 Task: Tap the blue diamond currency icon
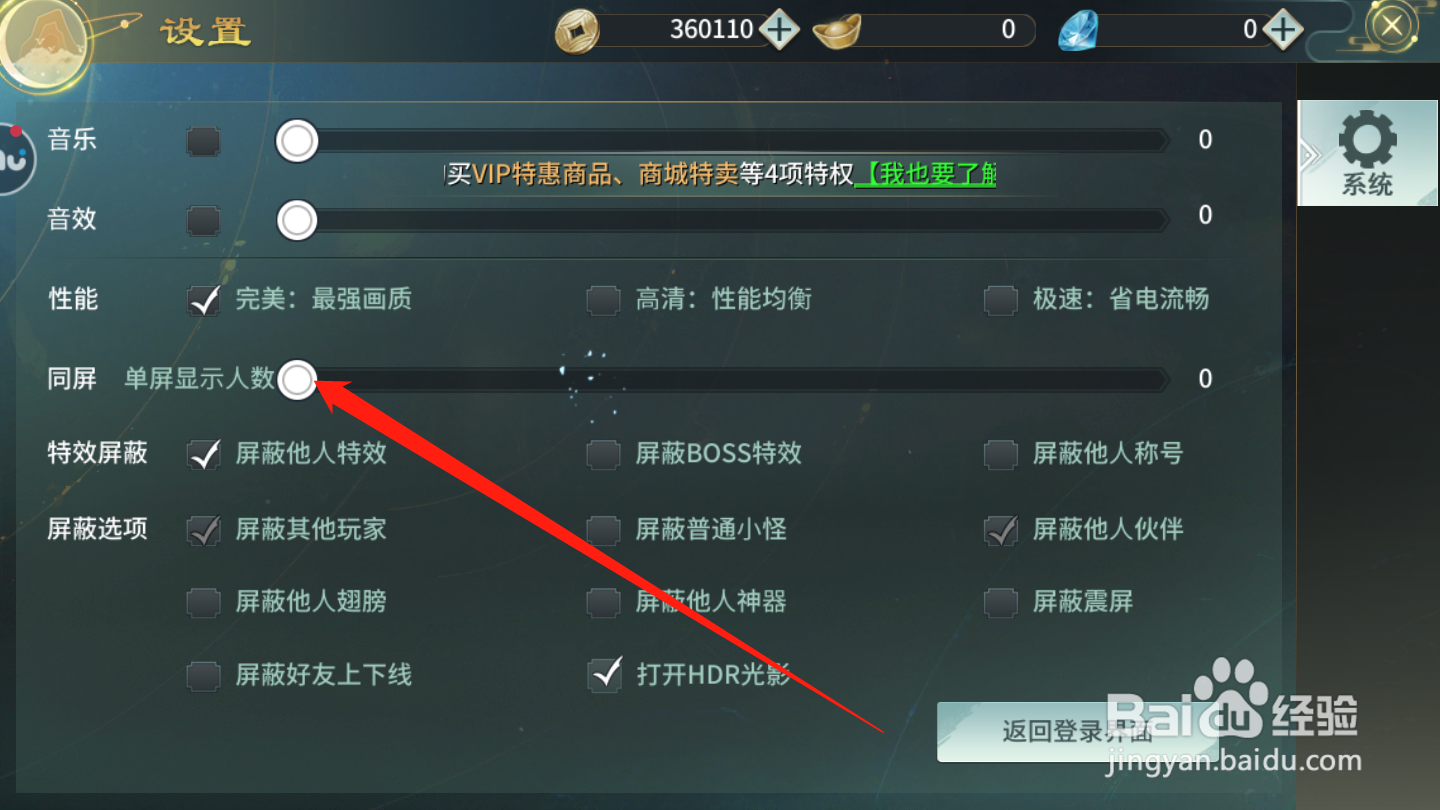click(1079, 31)
